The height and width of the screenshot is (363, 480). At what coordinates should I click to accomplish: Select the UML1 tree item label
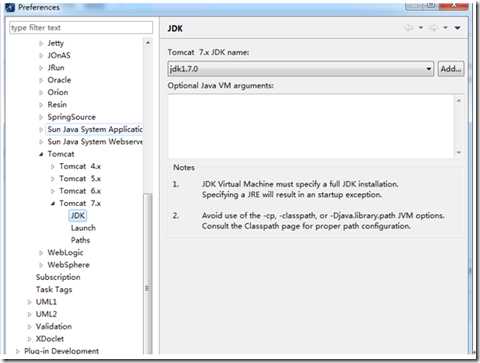pos(46,302)
